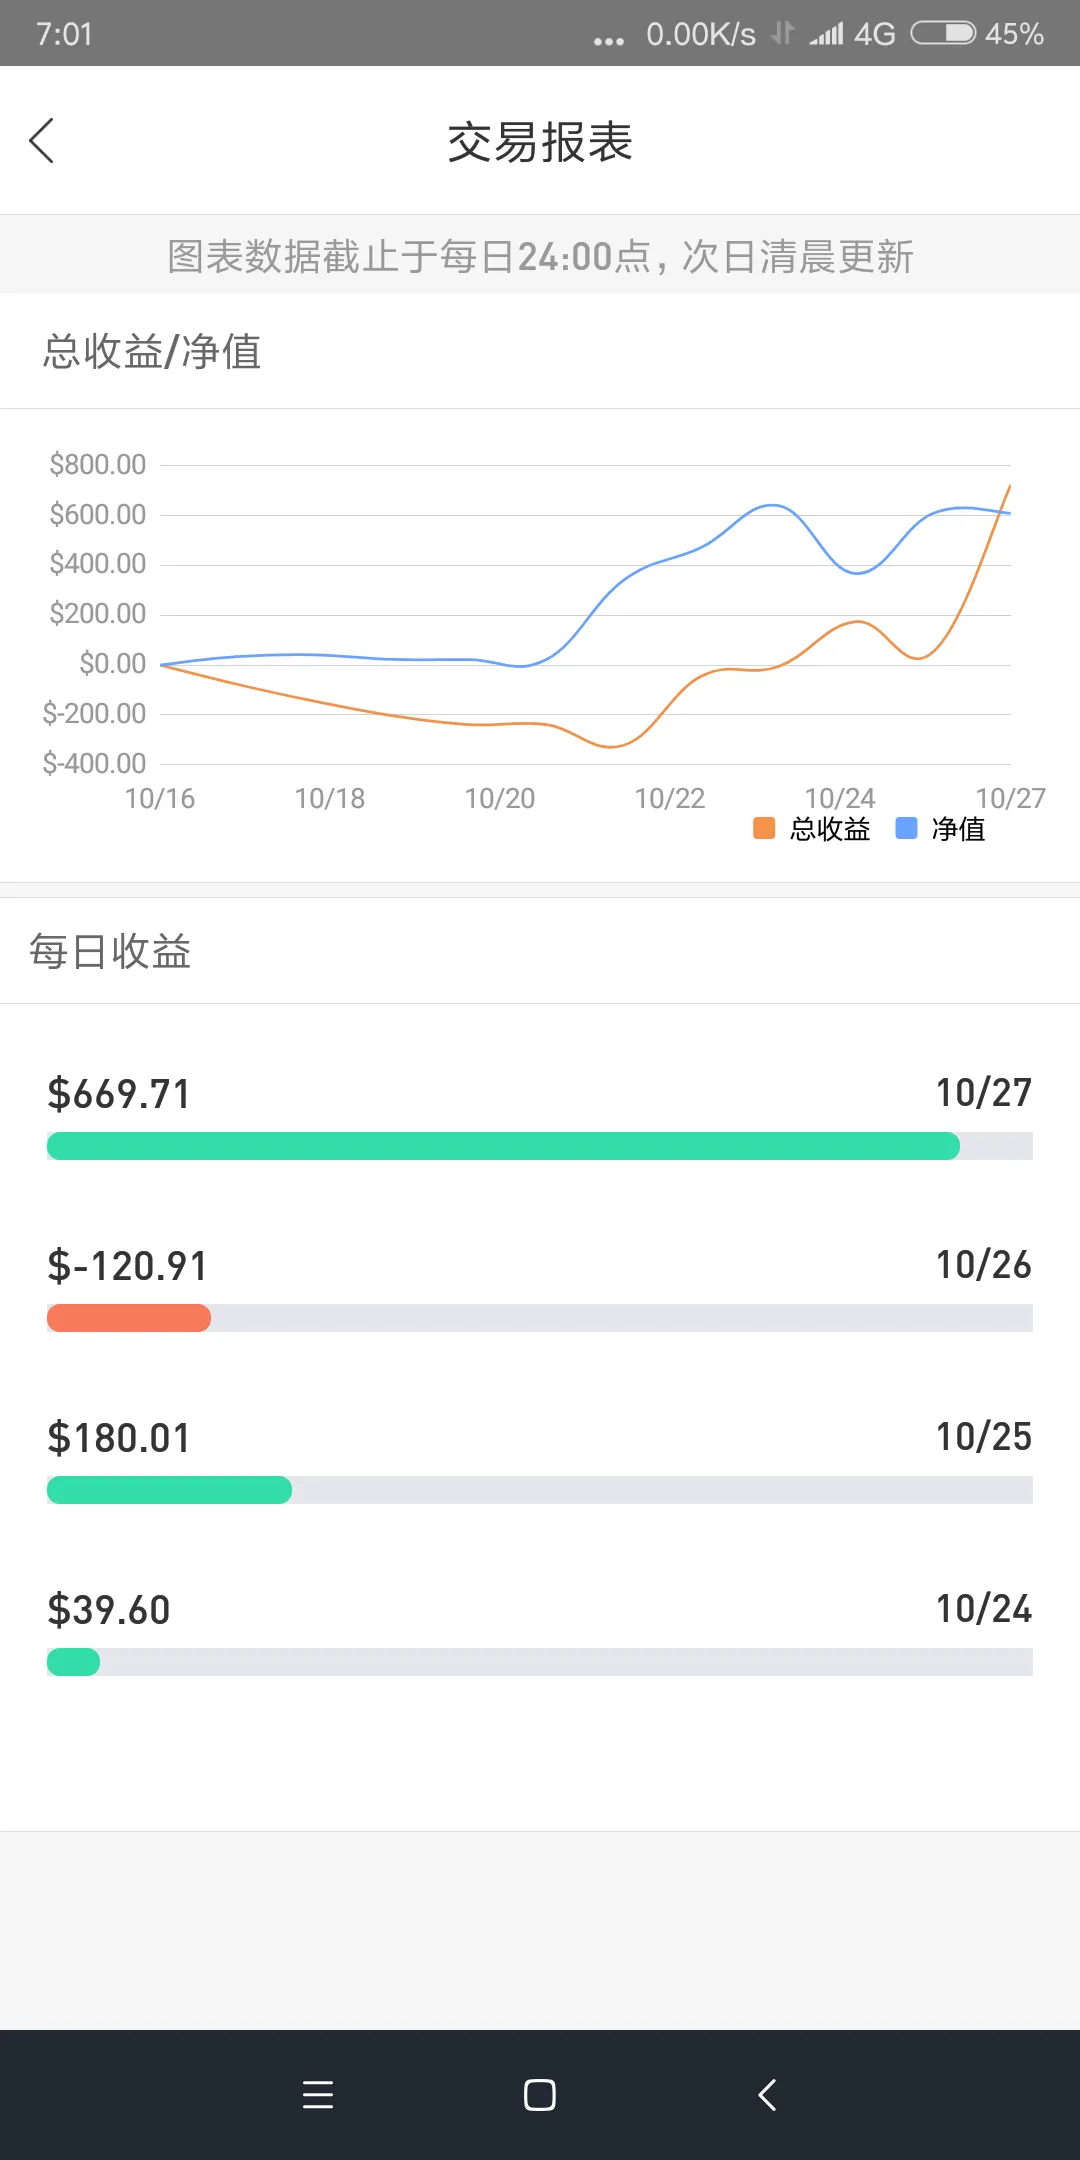
Task: Tap signal strength icon in status bar
Action: coord(826,34)
